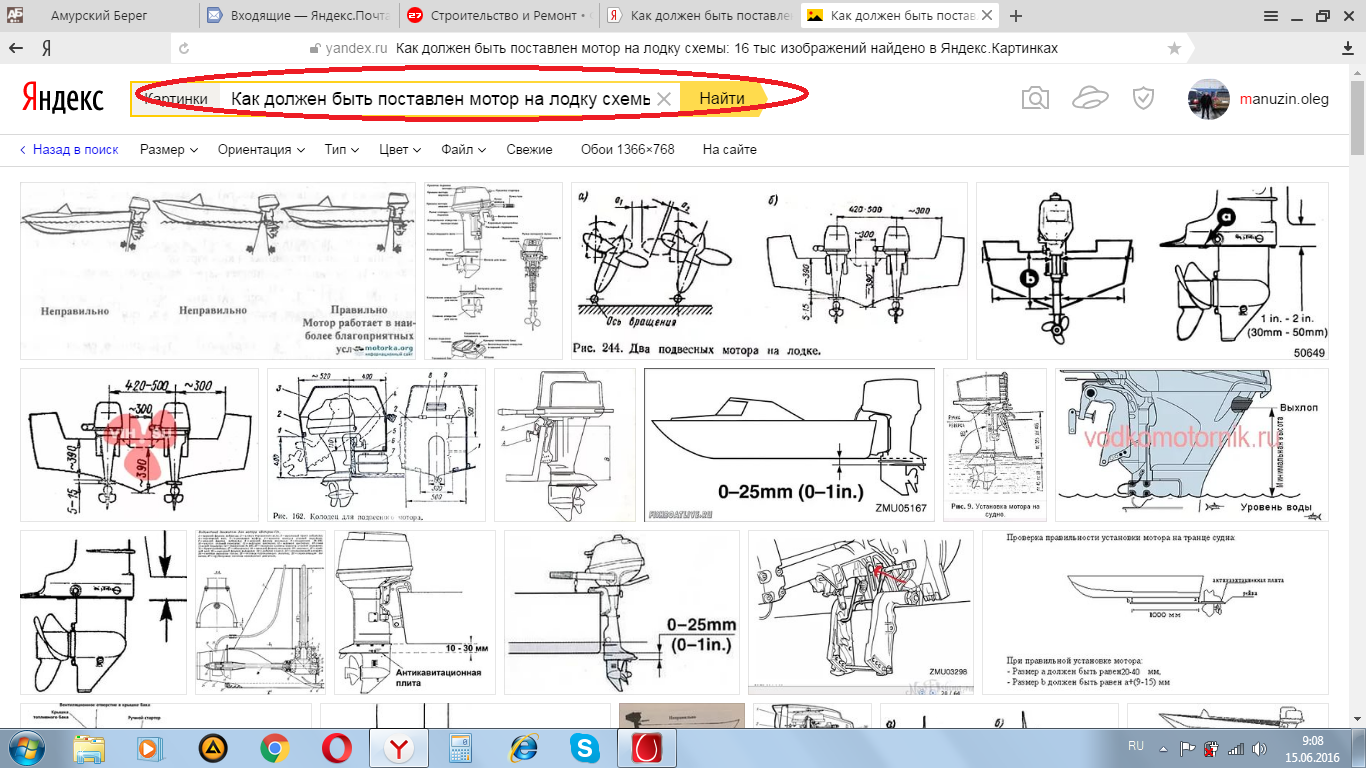Launch Skype from the taskbar
This screenshot has width=1366, height=768.
(584, 747)
